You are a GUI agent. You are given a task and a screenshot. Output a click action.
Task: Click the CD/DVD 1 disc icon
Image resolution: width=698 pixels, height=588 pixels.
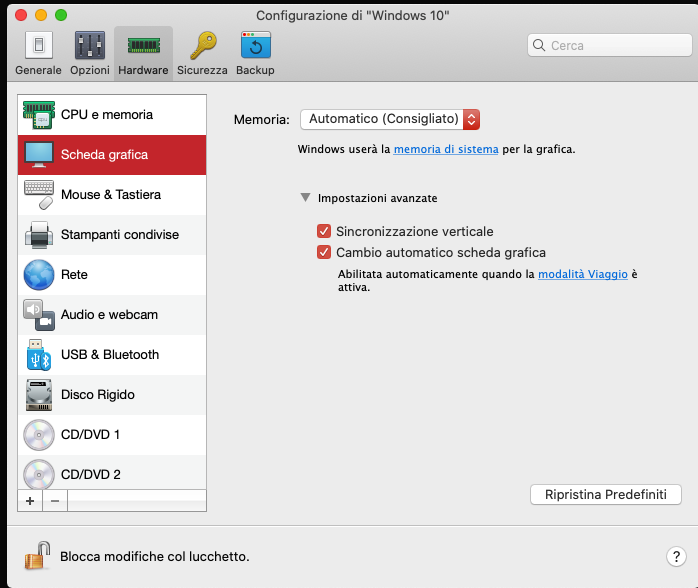[x=39, y=434]
